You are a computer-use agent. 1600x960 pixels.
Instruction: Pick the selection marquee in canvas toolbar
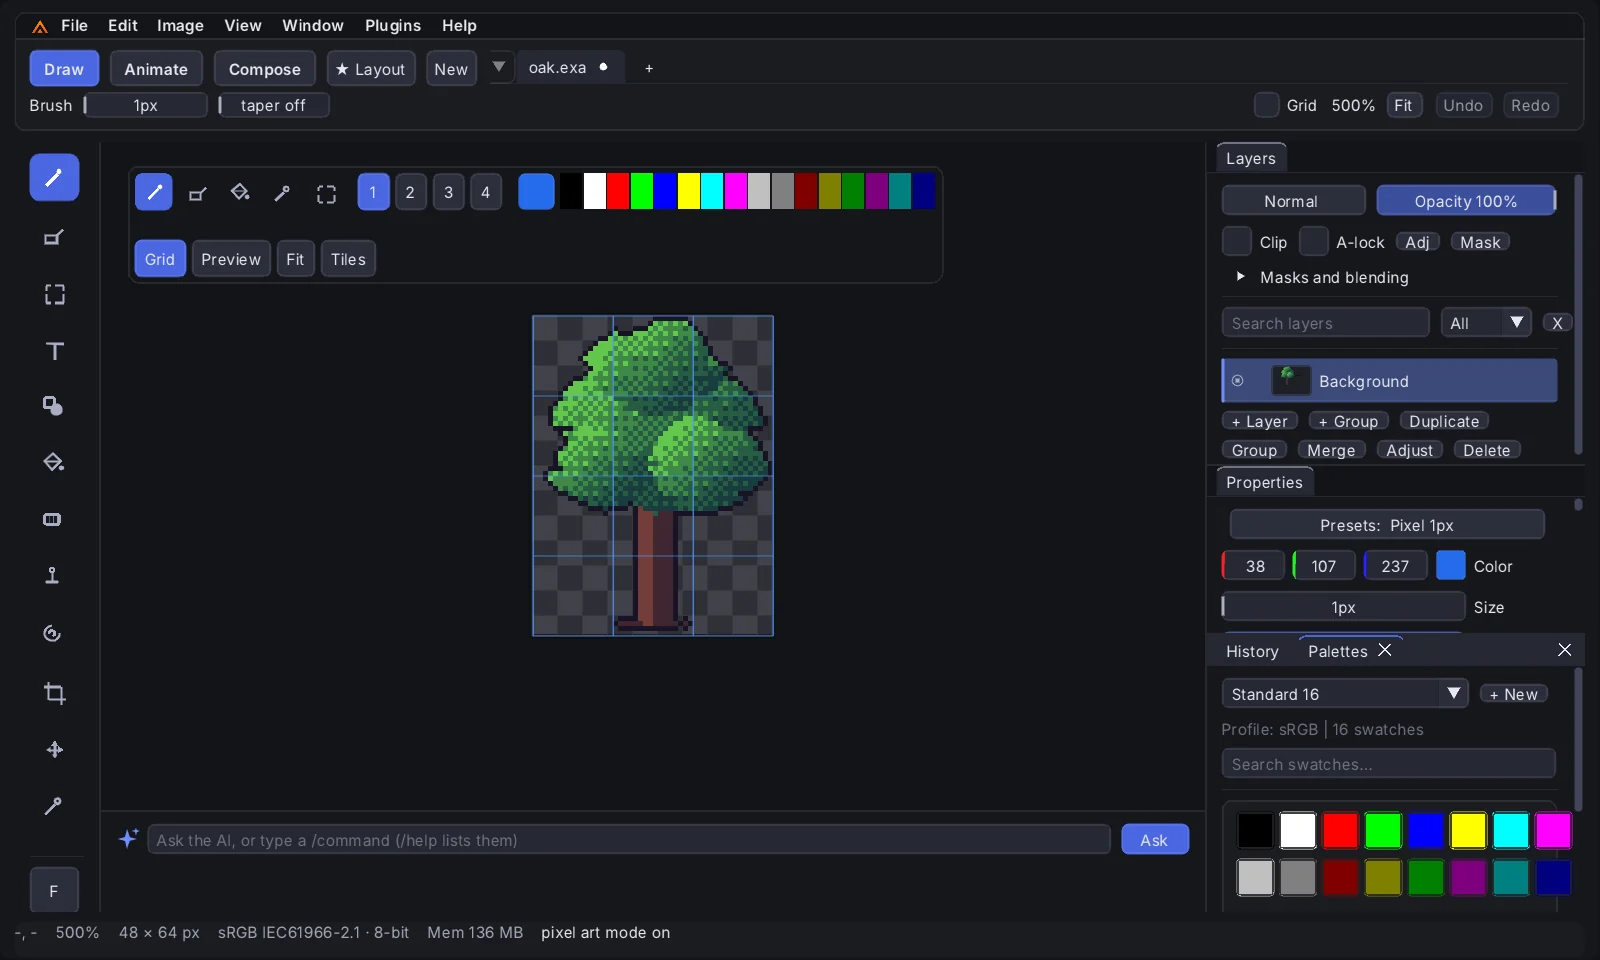(x=326, y=194)
